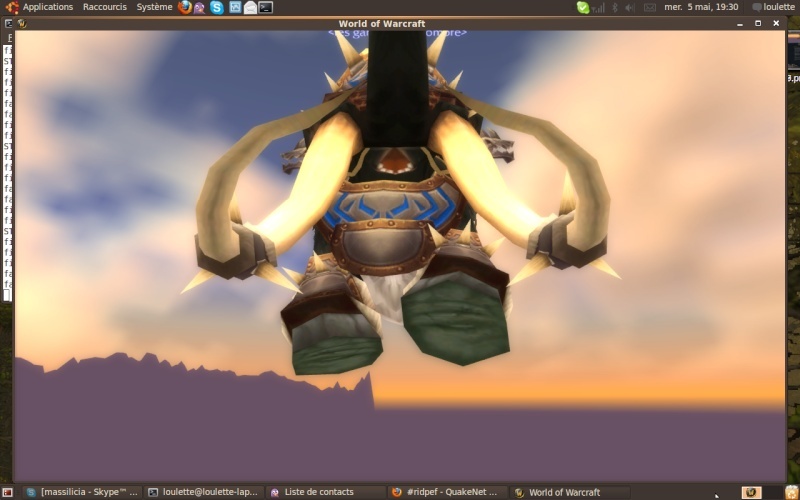Close the World of Warcraft window
Image resolution: width=800 pixels, height=500 pixels.
pos(776,23)
